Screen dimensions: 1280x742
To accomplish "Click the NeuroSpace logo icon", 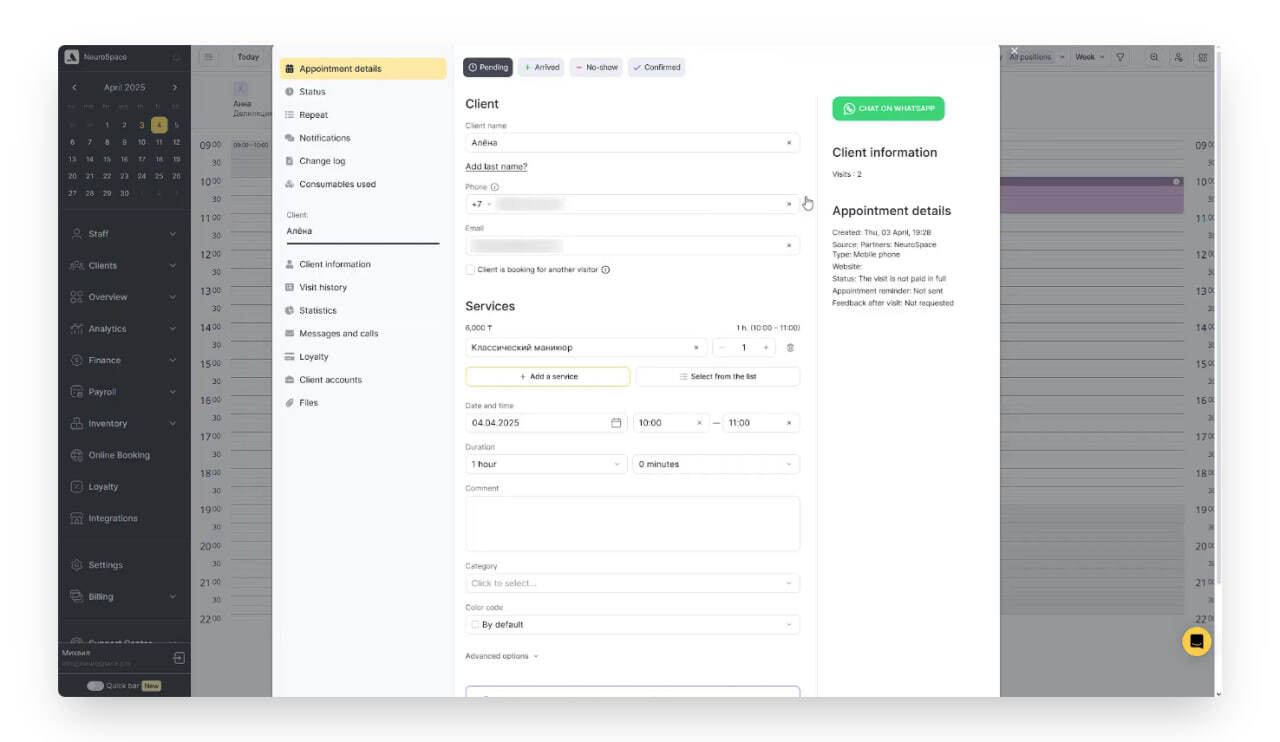I will [x=71, y=57].
